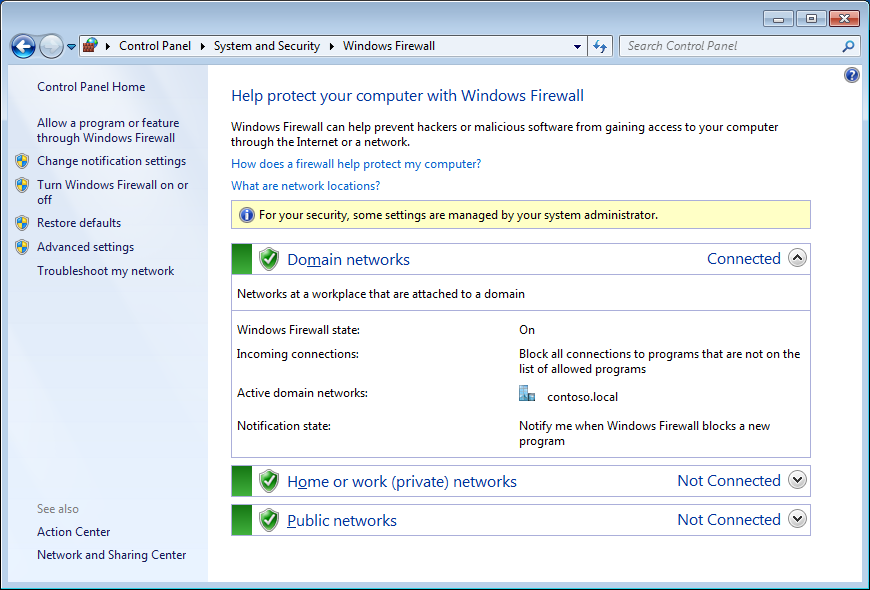Click the contoso.local network icon

pos(527,394)
